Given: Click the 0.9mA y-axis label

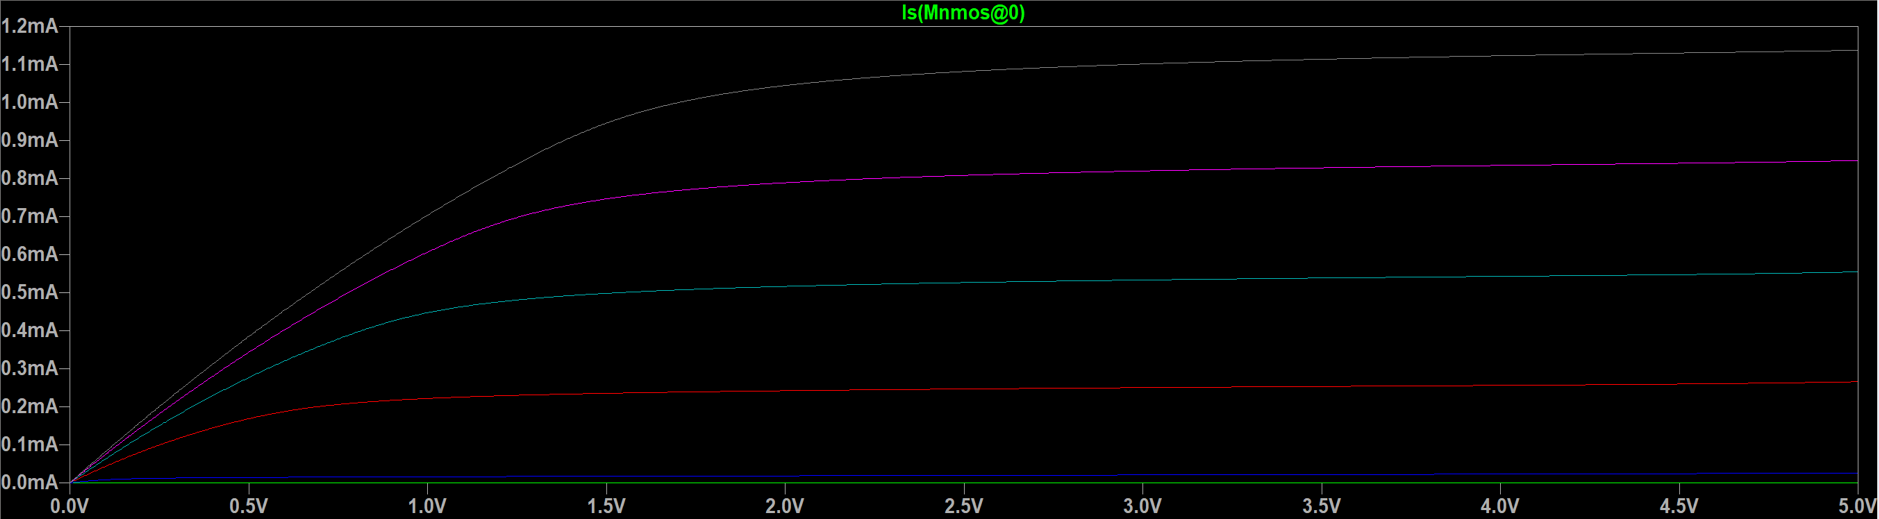Looking at the screenshot, I should coord(29,140).
